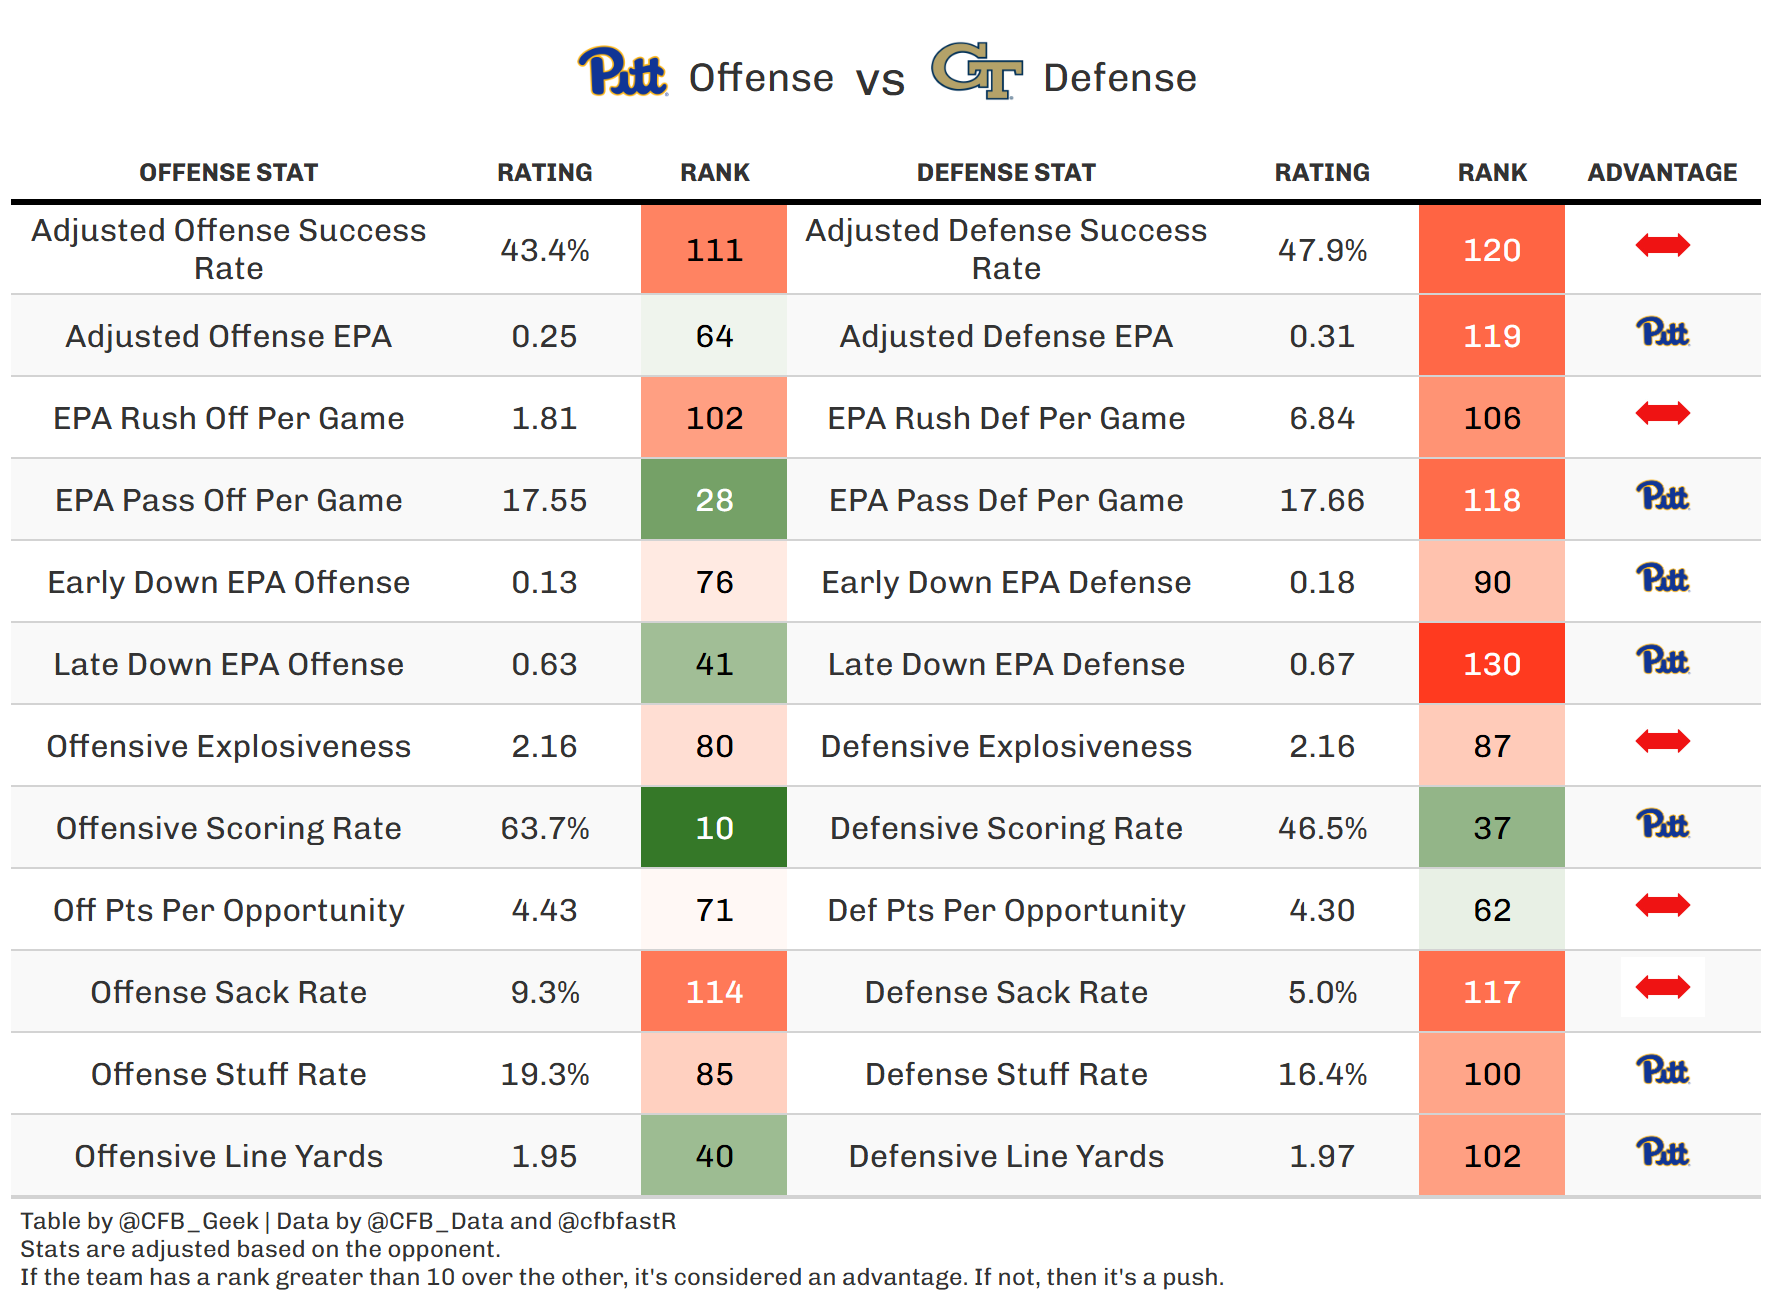This screenshot has height=1312, width=1770.
Task: Select the Pitt advantage logo for Adjusted Offense EPA
Action: 1662,333
